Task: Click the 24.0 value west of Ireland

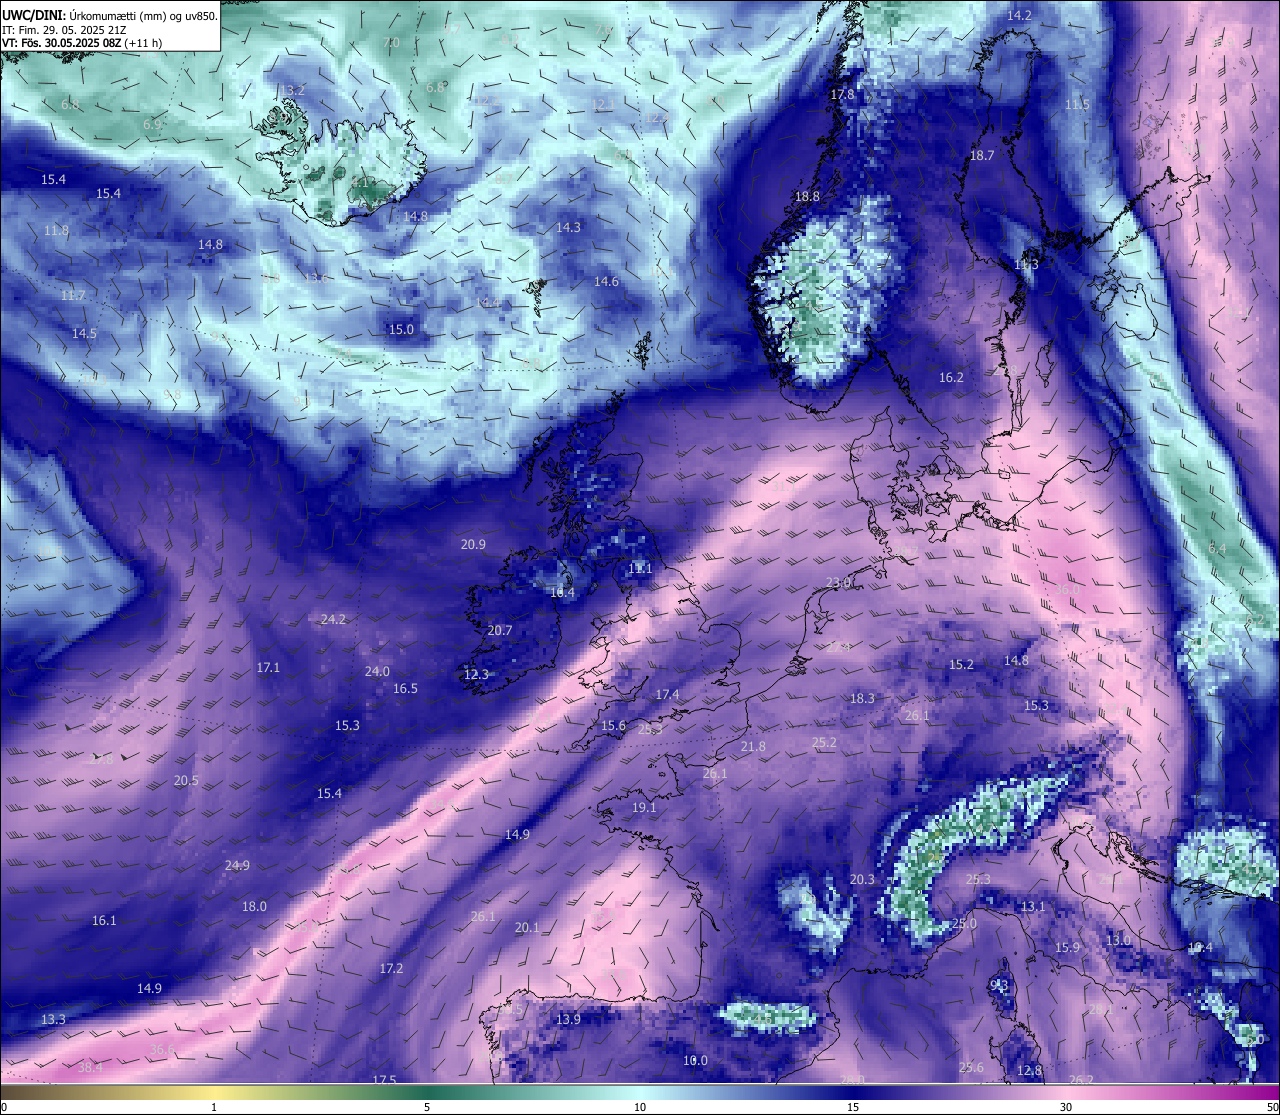Action: [x=377, y=672]
